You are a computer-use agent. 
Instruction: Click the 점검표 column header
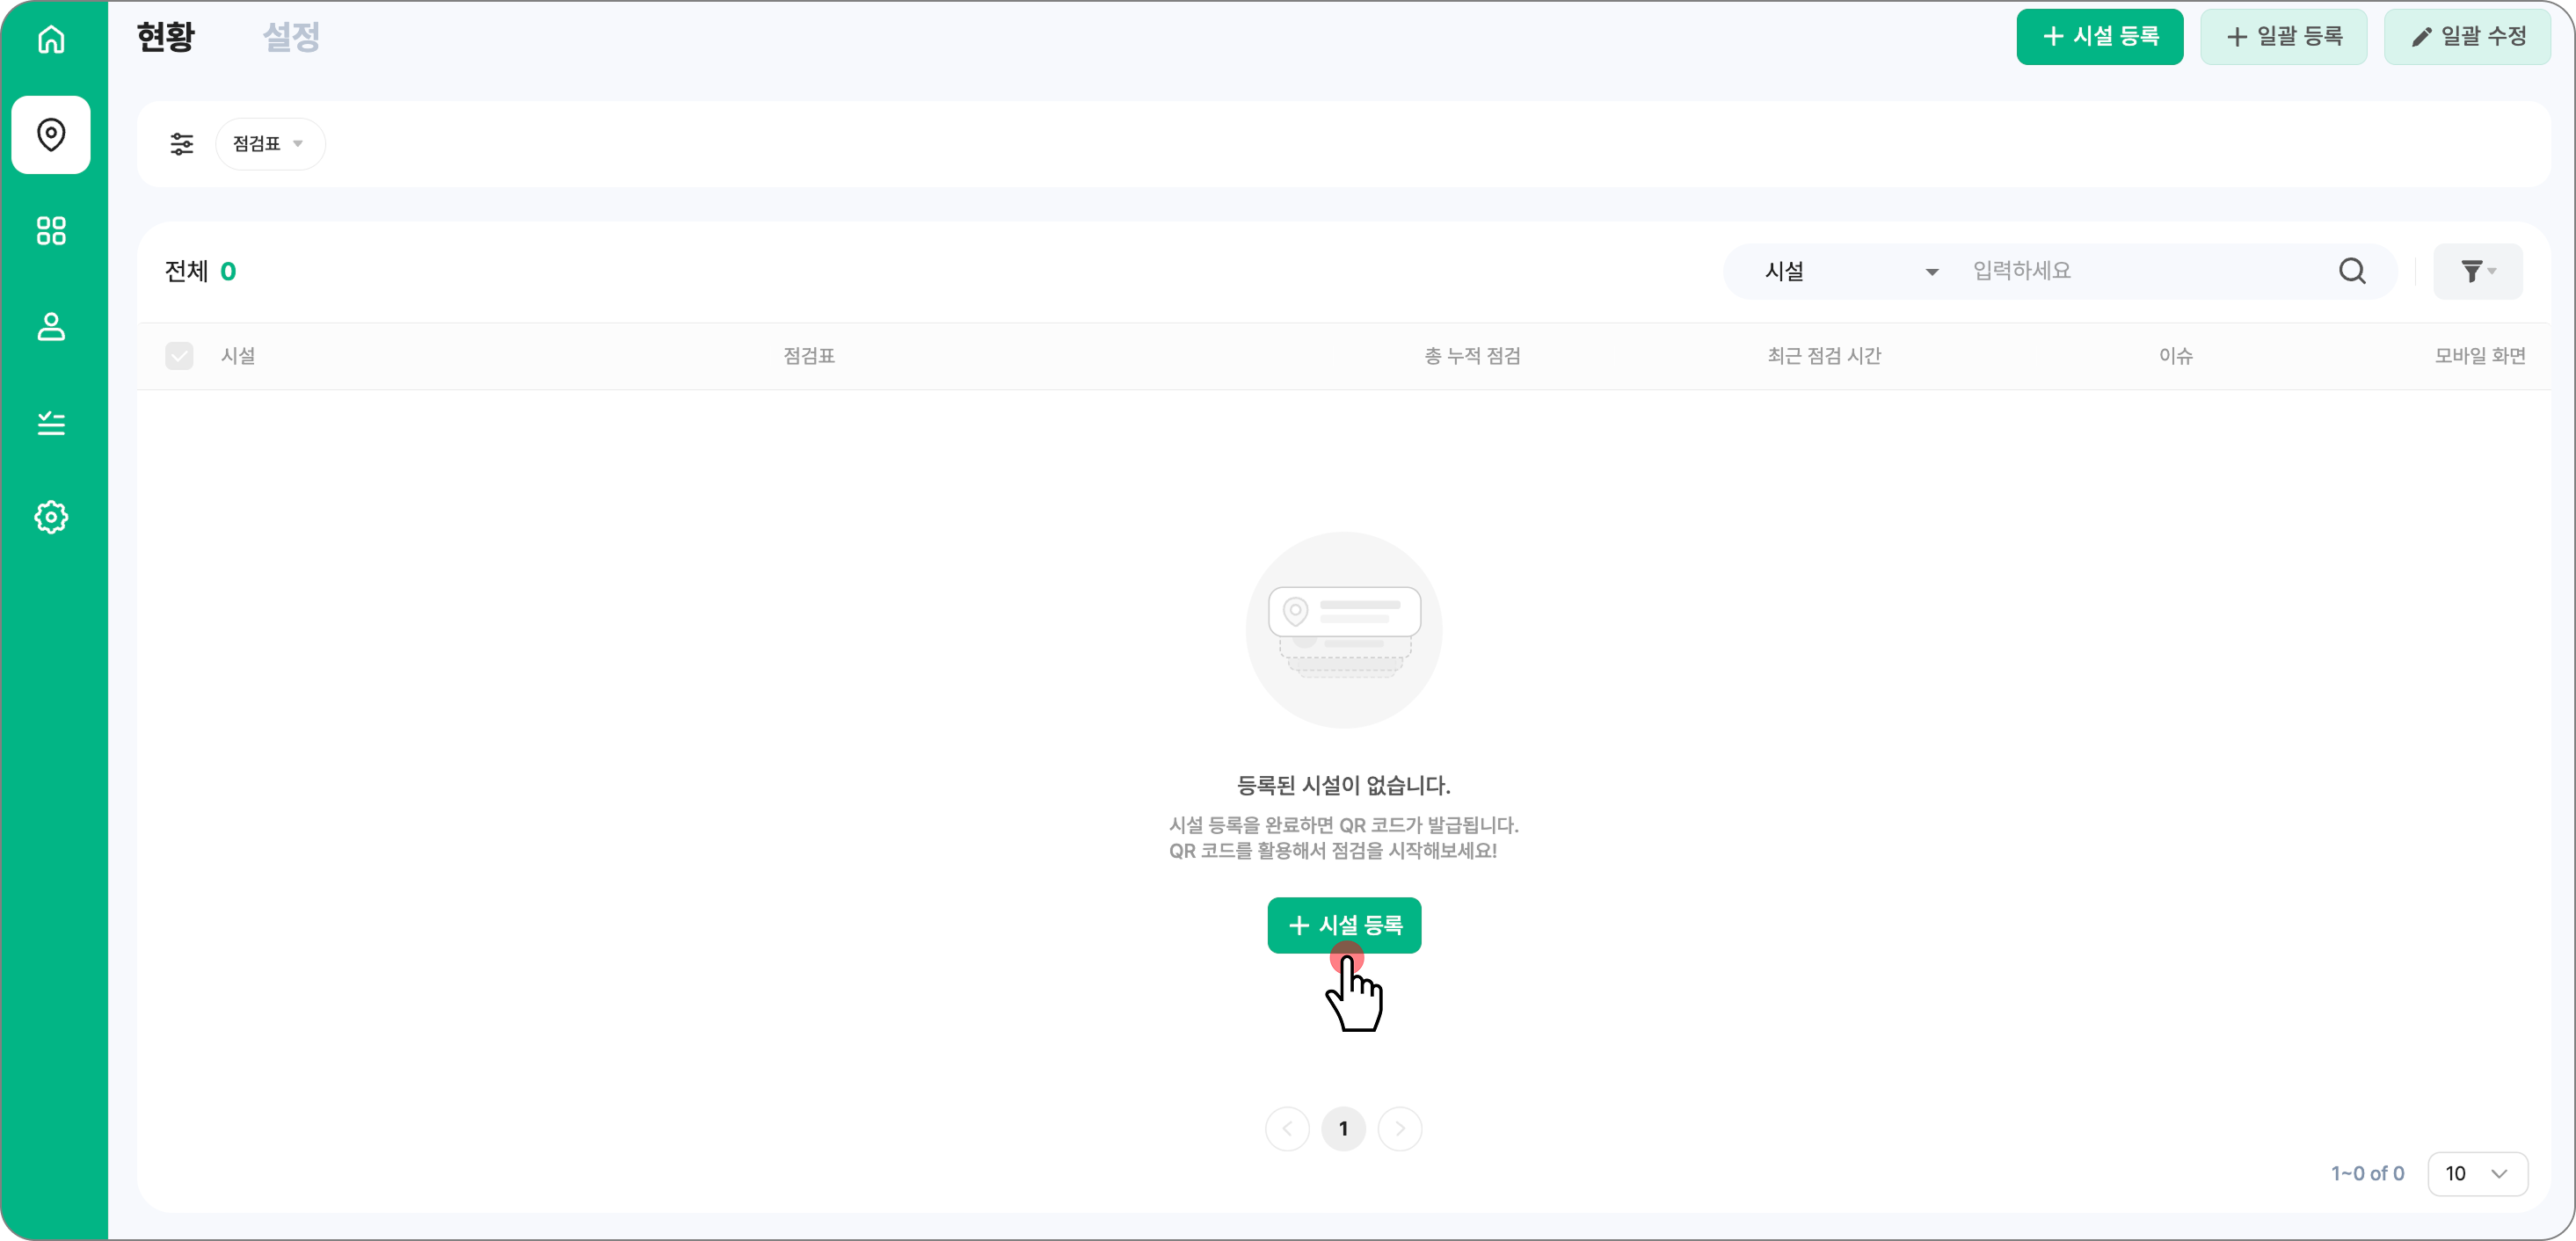pos(809,356)
